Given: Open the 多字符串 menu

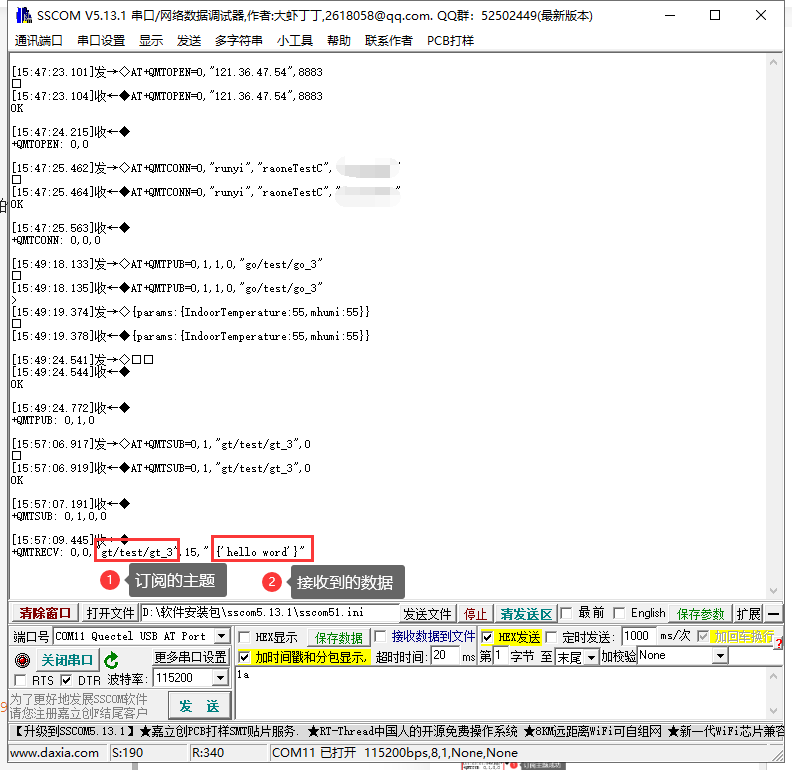Looking at the screenshot, I should [x=238, y=40].
